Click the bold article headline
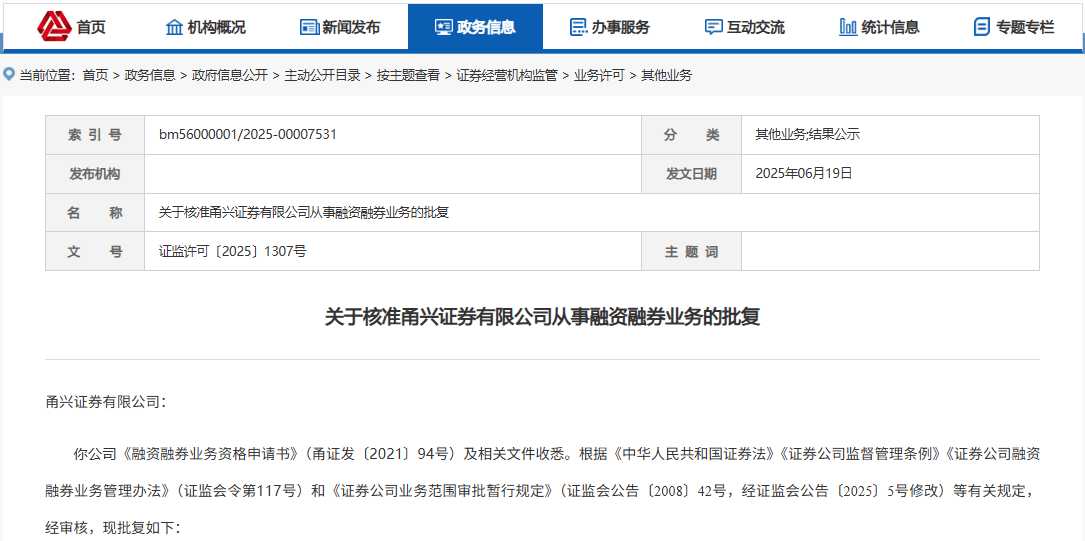This screenshot has height=541, width=1085. pos(542,317)
